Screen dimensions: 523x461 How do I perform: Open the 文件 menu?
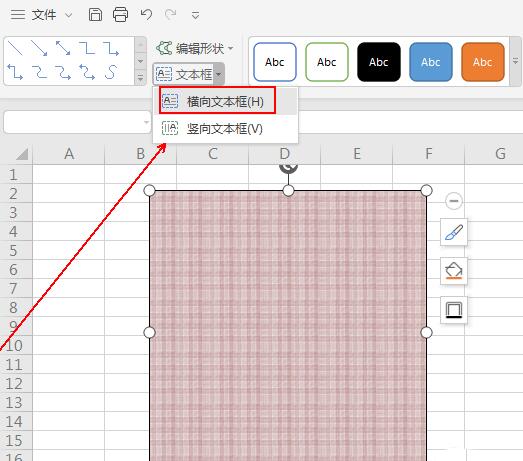[44, 15]
